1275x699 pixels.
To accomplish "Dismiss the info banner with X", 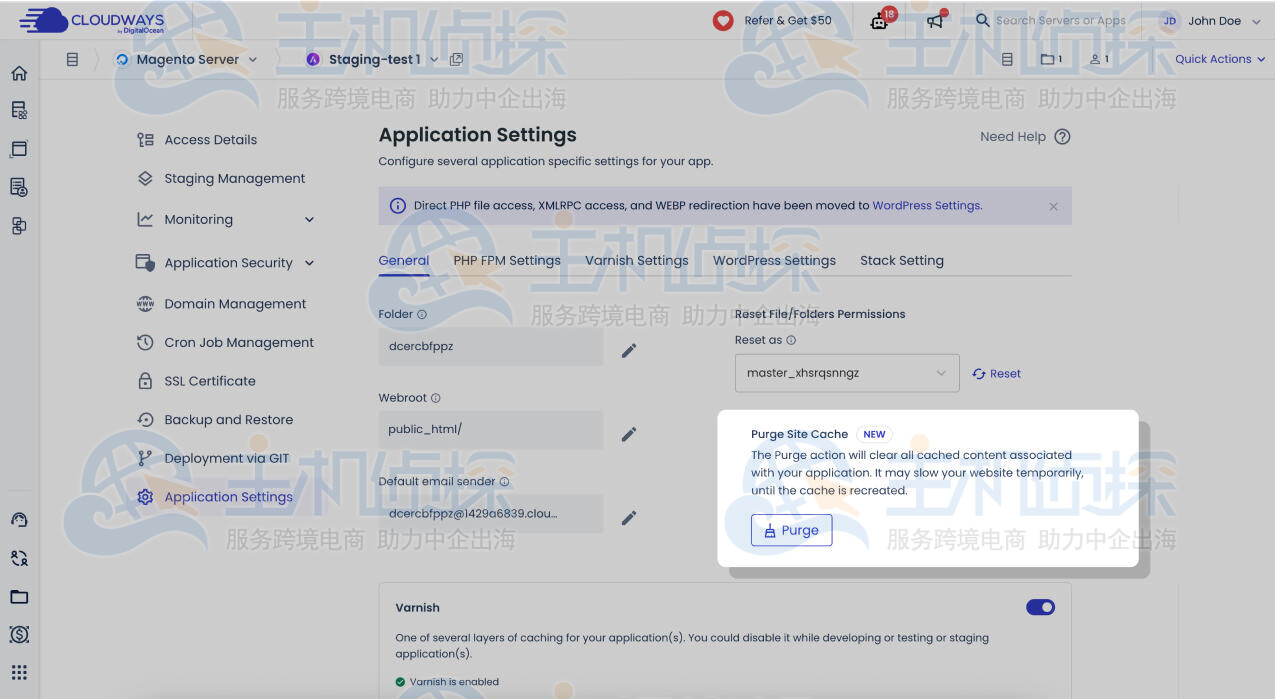I will [1053, 206].
